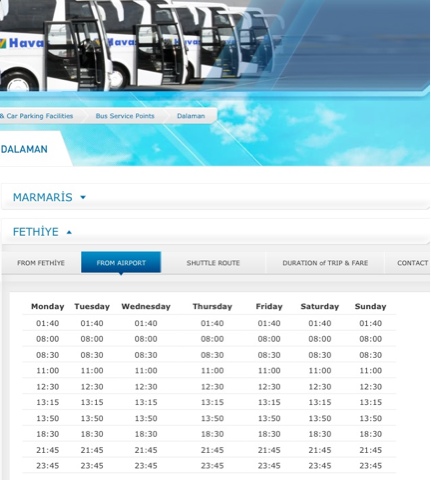Image resolution: width=431 pixels, height=480 pixels.
Task: Select Friday 12:30 departure time
Action: point(269,387)
